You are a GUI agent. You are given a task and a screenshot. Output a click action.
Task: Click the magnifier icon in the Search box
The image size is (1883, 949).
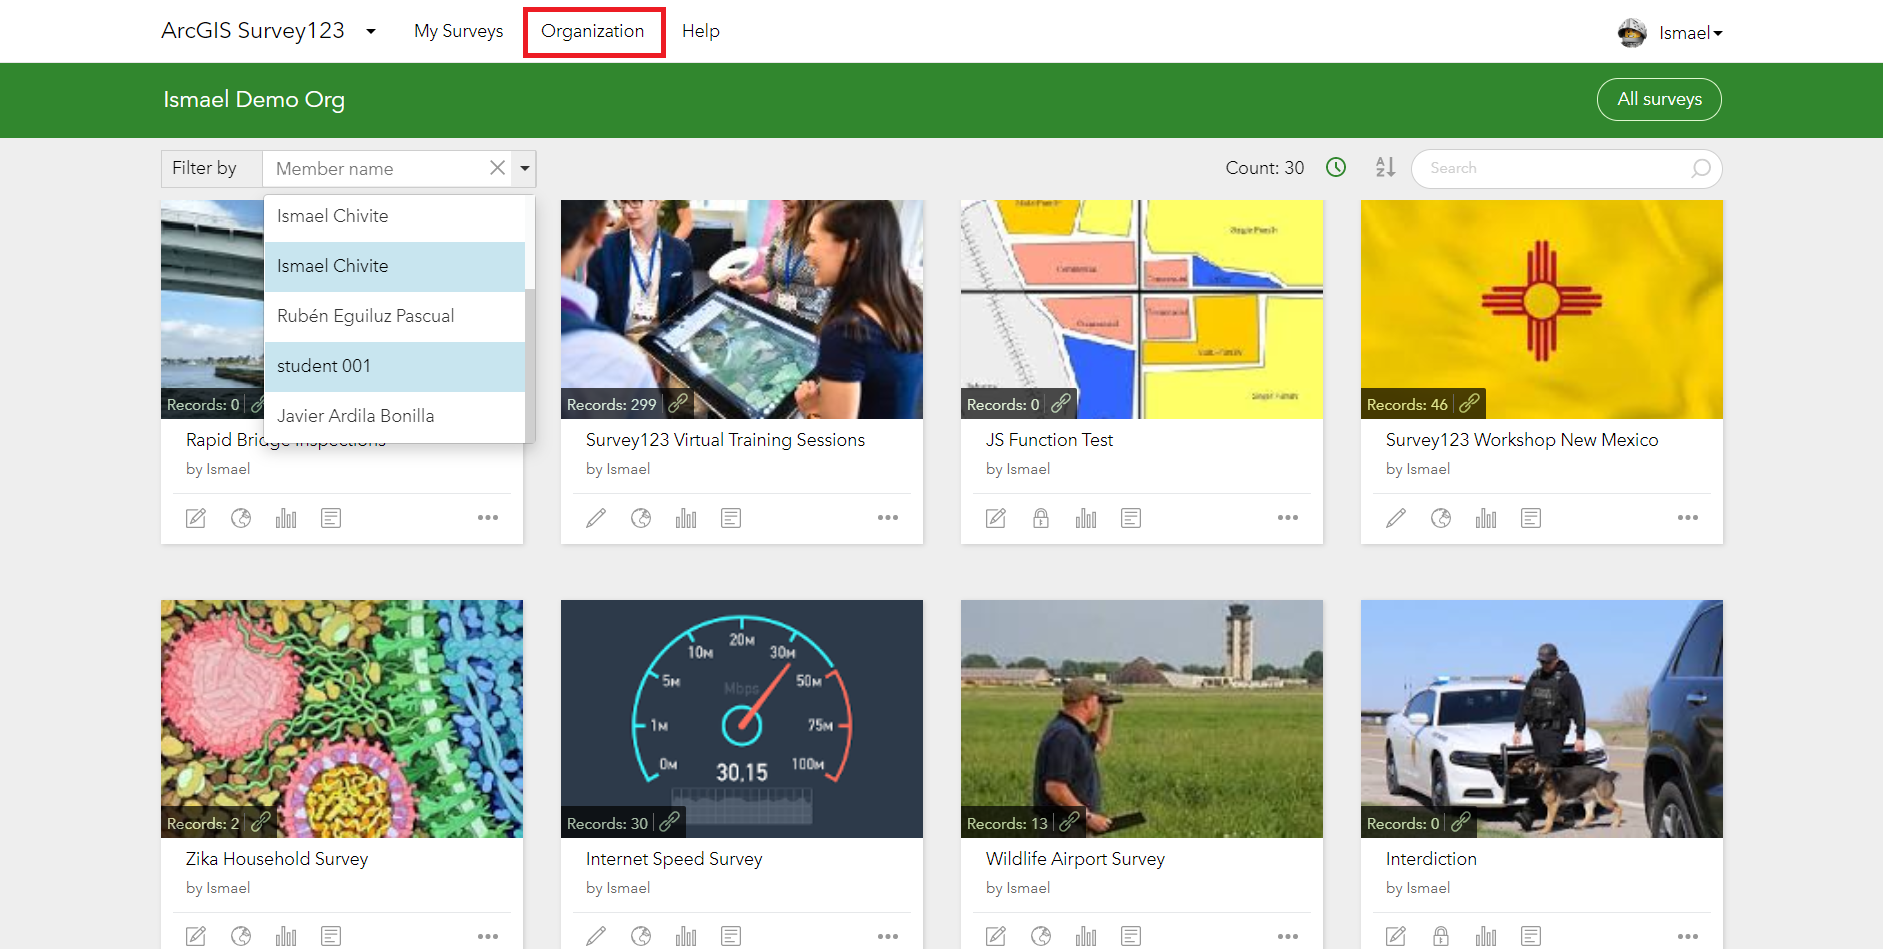click(x=1700, y=168)
